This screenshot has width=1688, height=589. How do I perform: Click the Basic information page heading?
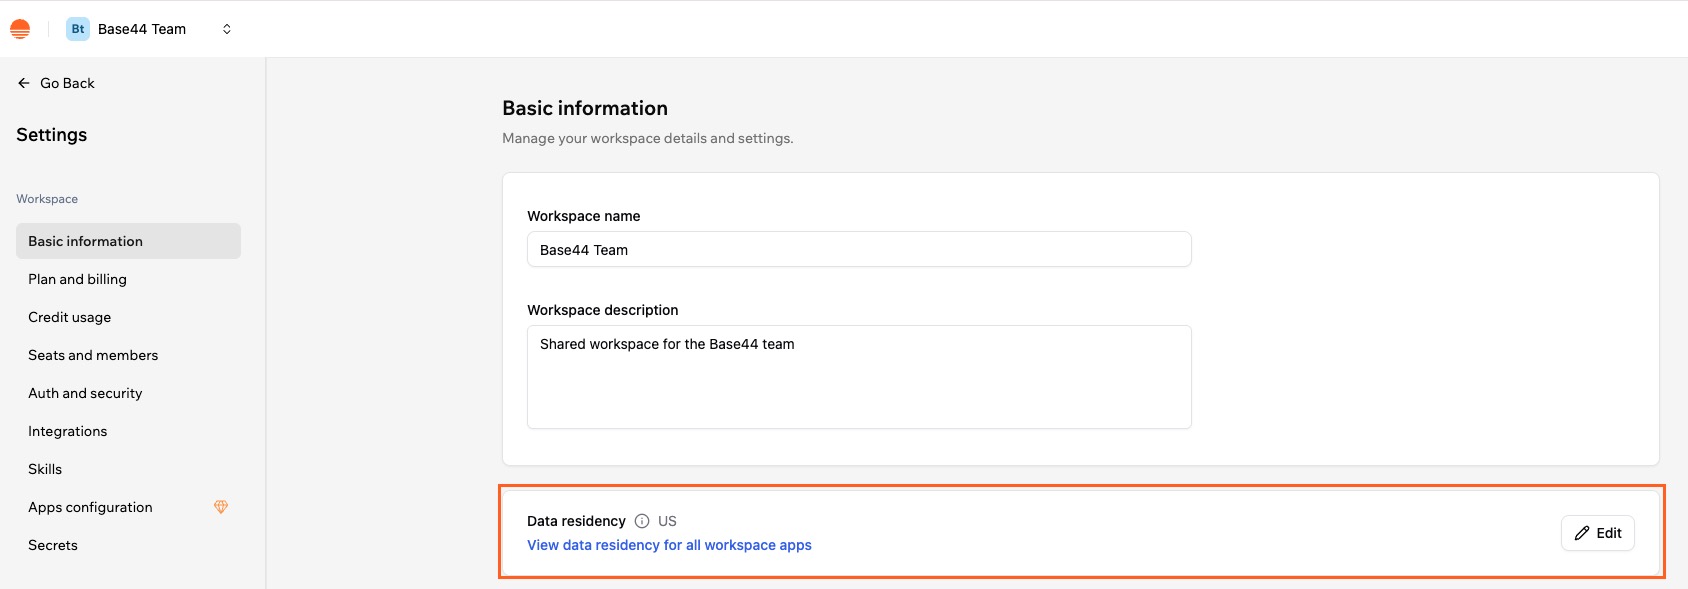pyautogui.click(x=585, y=108)
